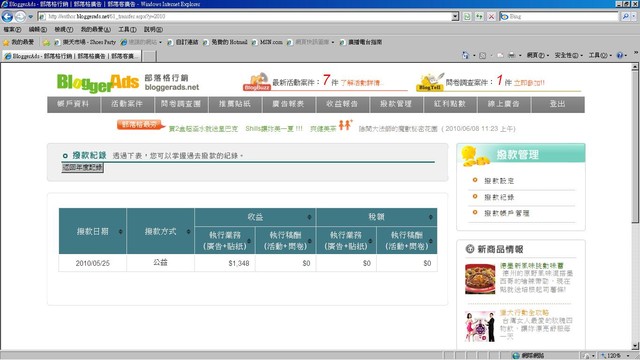Open the 樂天市場 Shoes Party bookmark
The image size is (640, 360).
click(85, 42)
